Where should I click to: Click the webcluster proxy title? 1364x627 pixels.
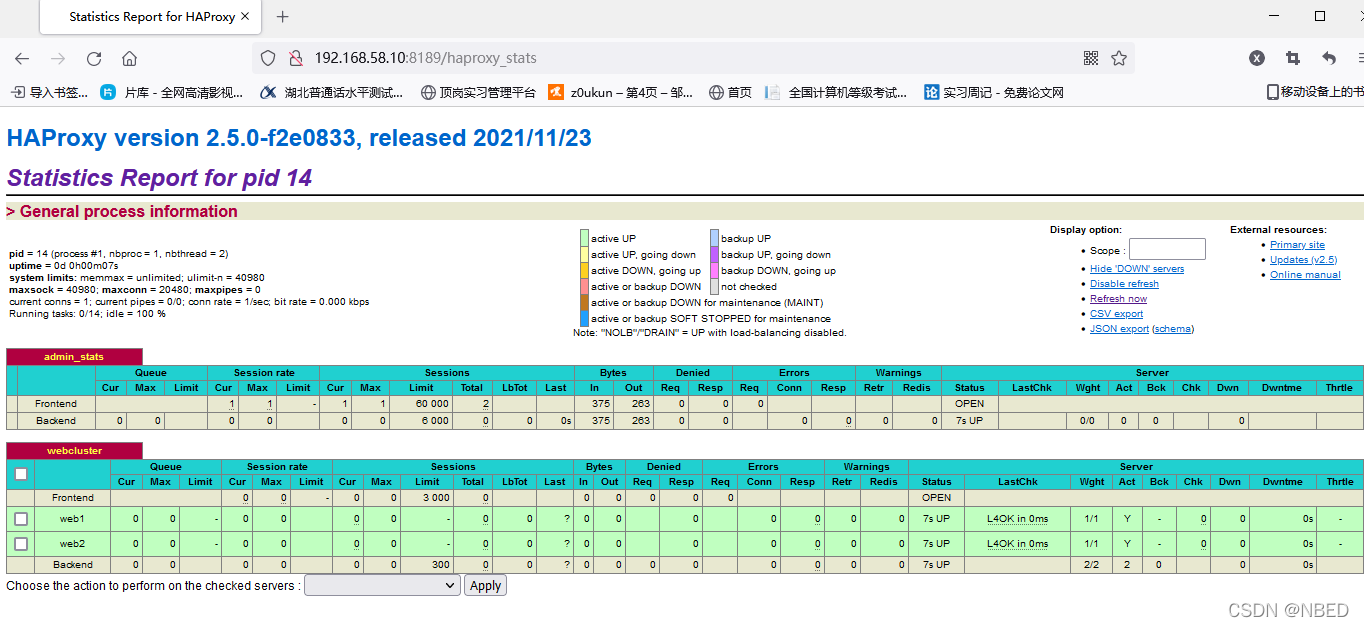coord(74,451)
